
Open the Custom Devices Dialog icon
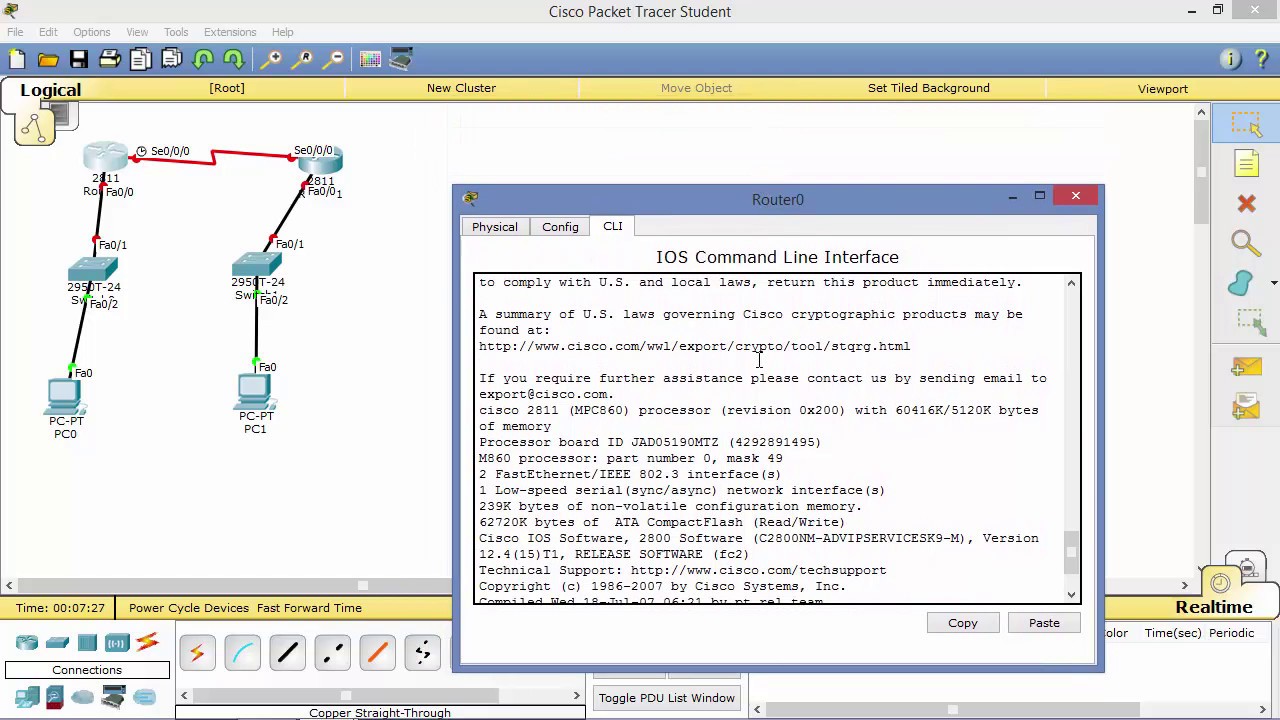pyautogui.click(x=401, y=59)
